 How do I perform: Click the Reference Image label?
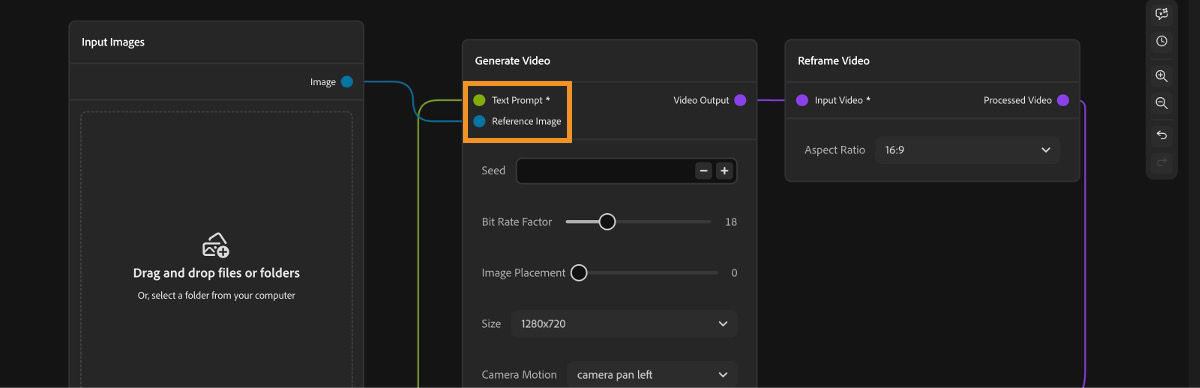(x=527, y=121)
